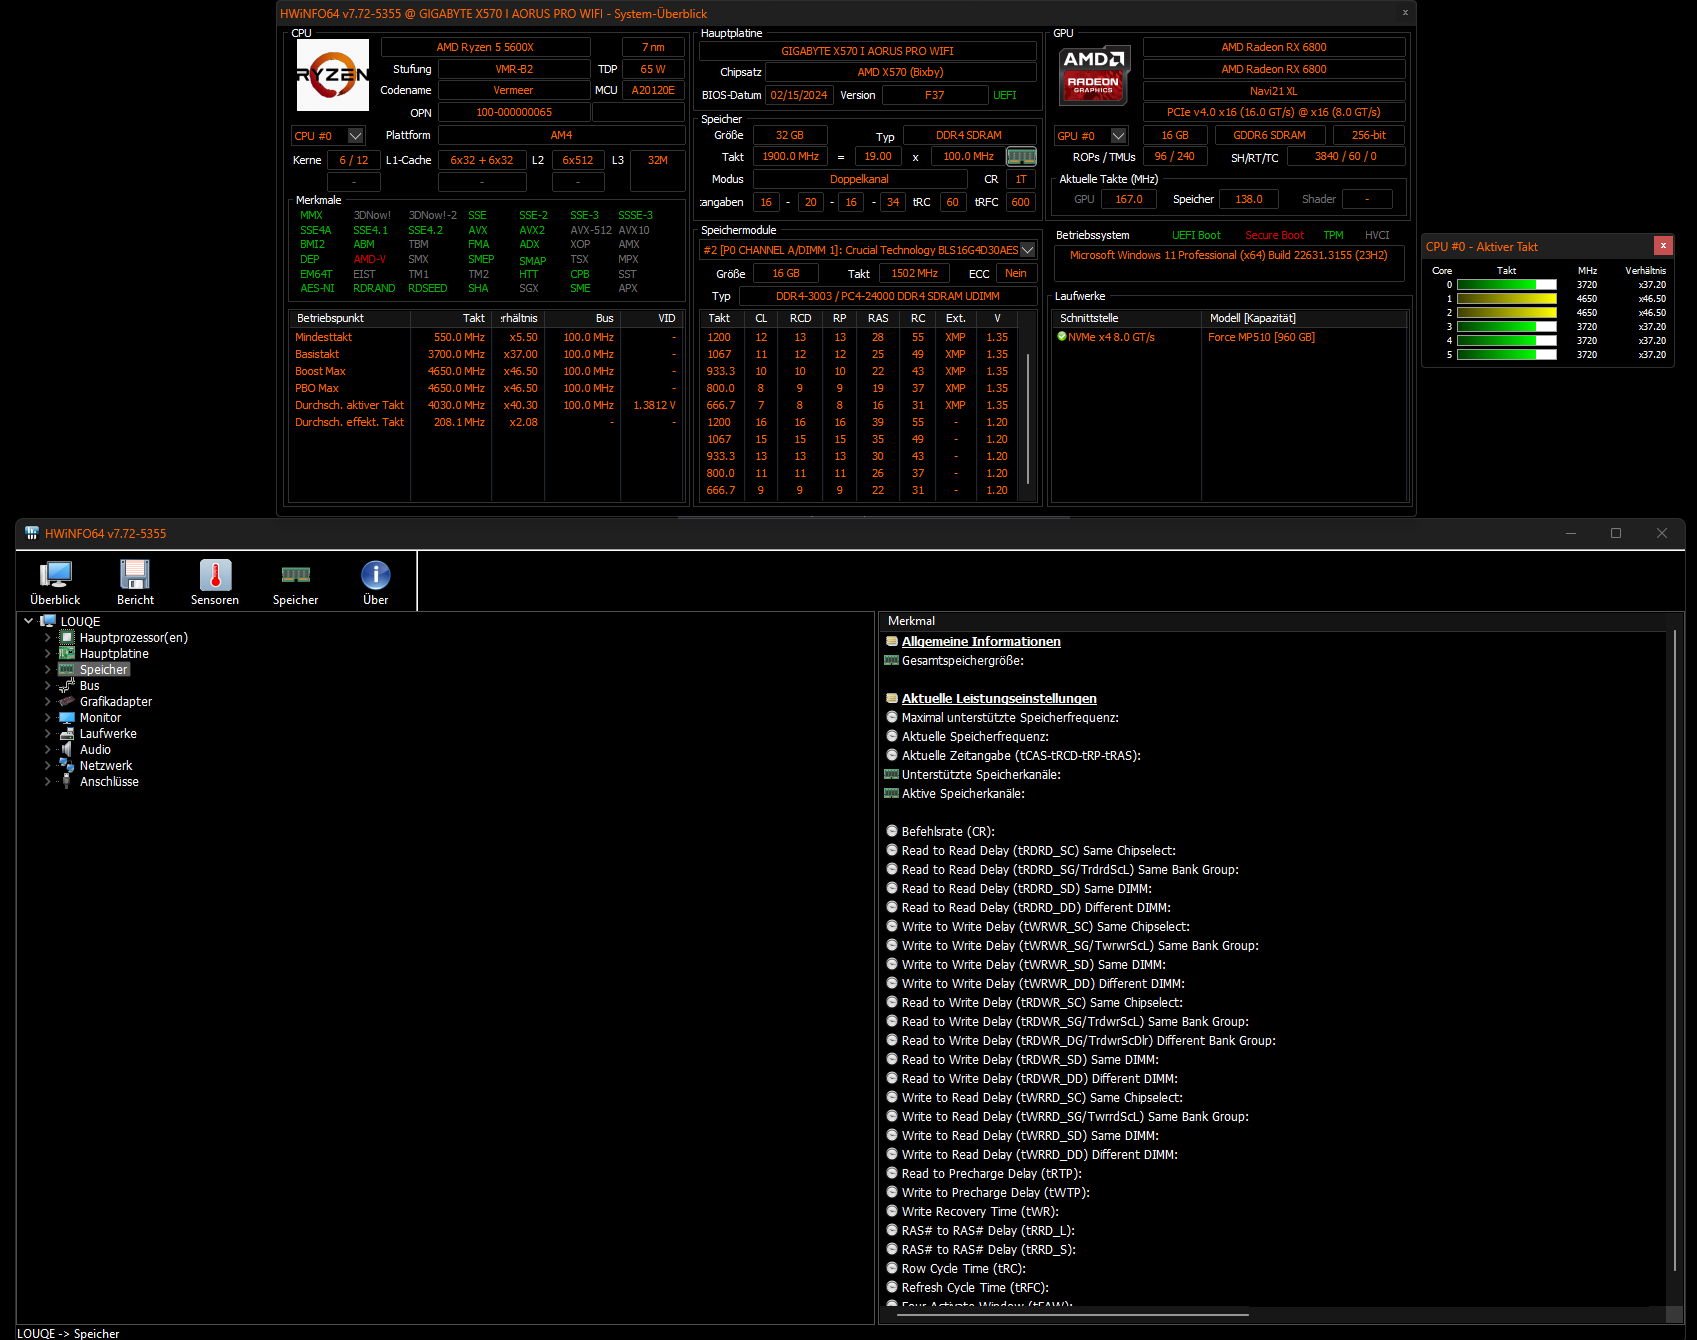The height and width of the screenshot is (1340, 1697).
Task: Open the Über info toolbar button
Action: pyautogui.click(x=375, y=582)
